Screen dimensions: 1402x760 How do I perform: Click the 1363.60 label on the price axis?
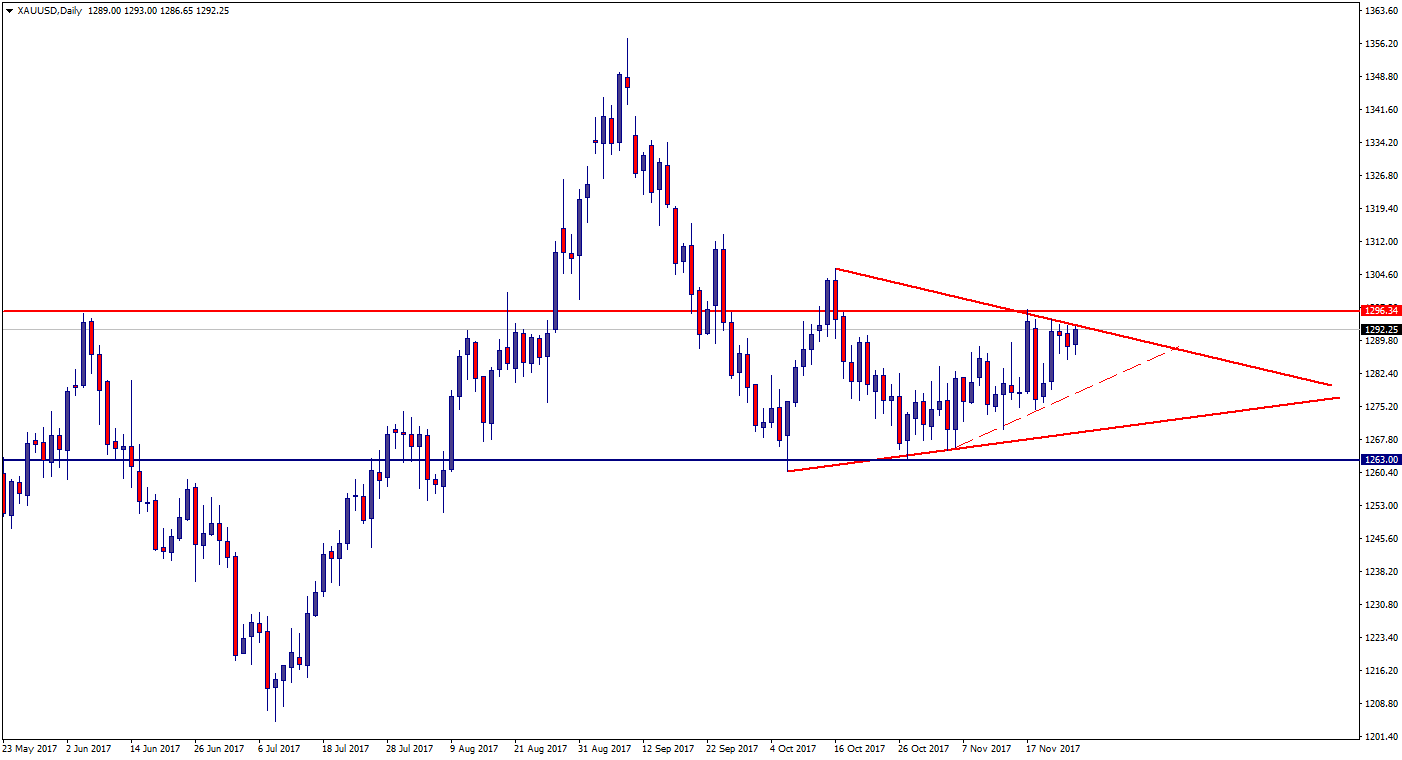pos(1380,11)
